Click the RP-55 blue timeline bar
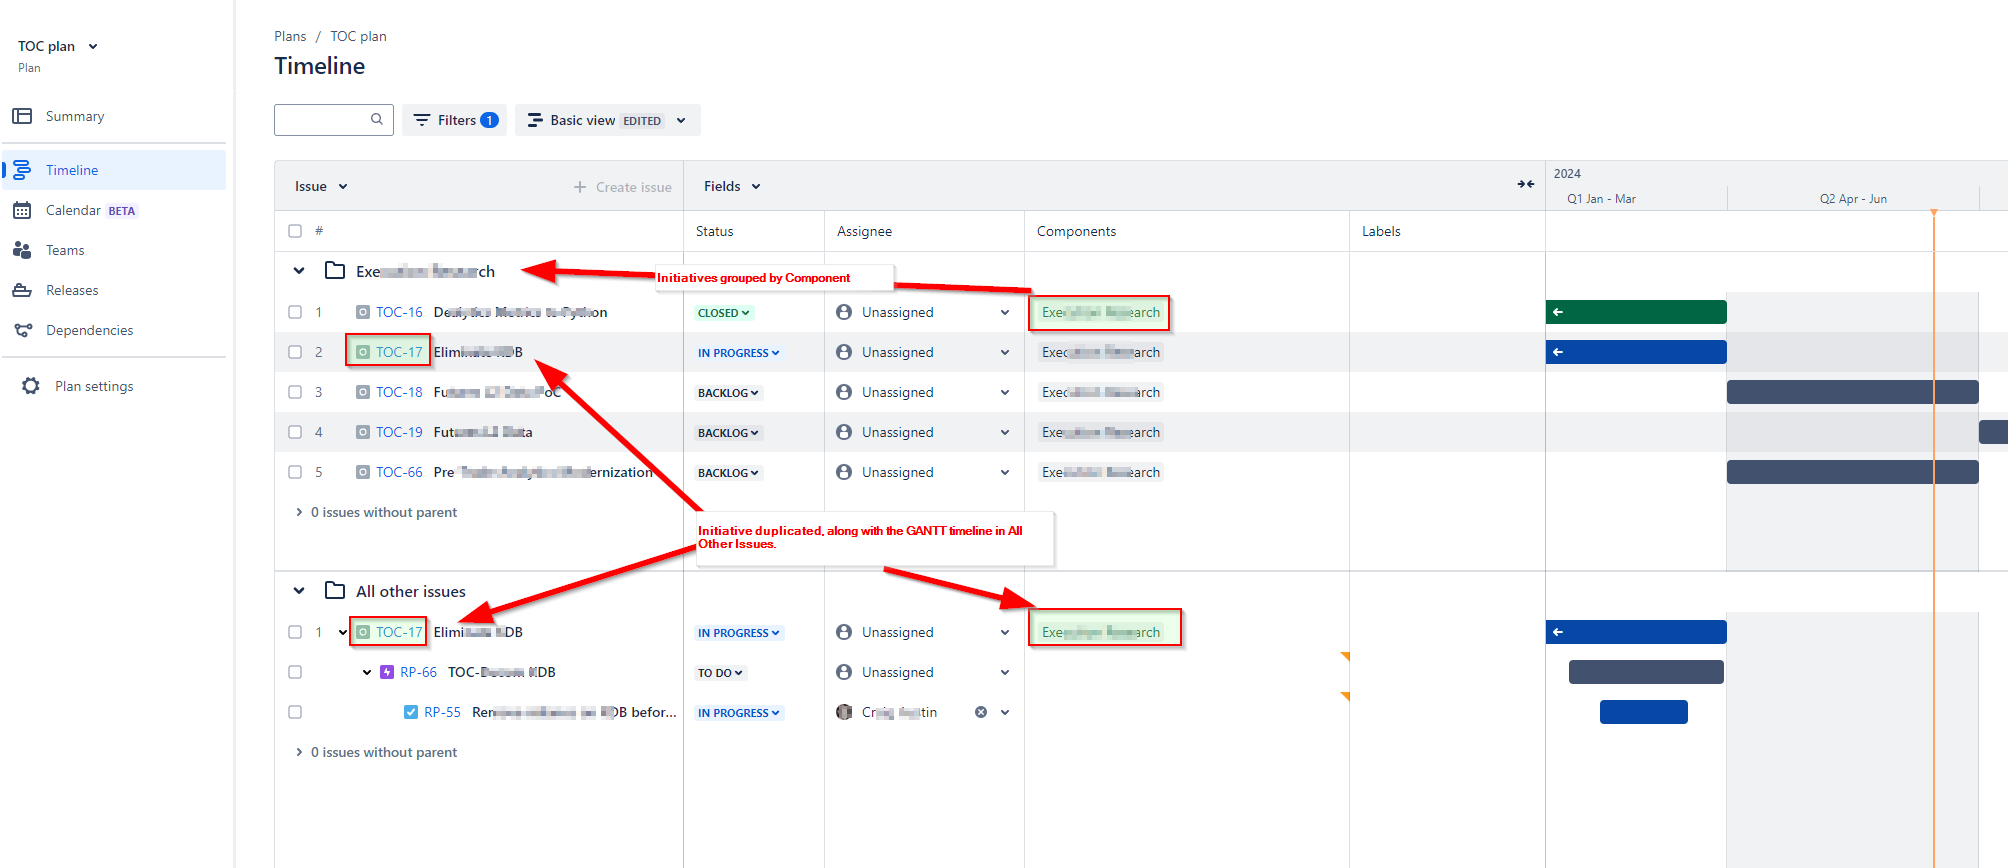The image size is (2008, 868). [x=1644, y=712]
